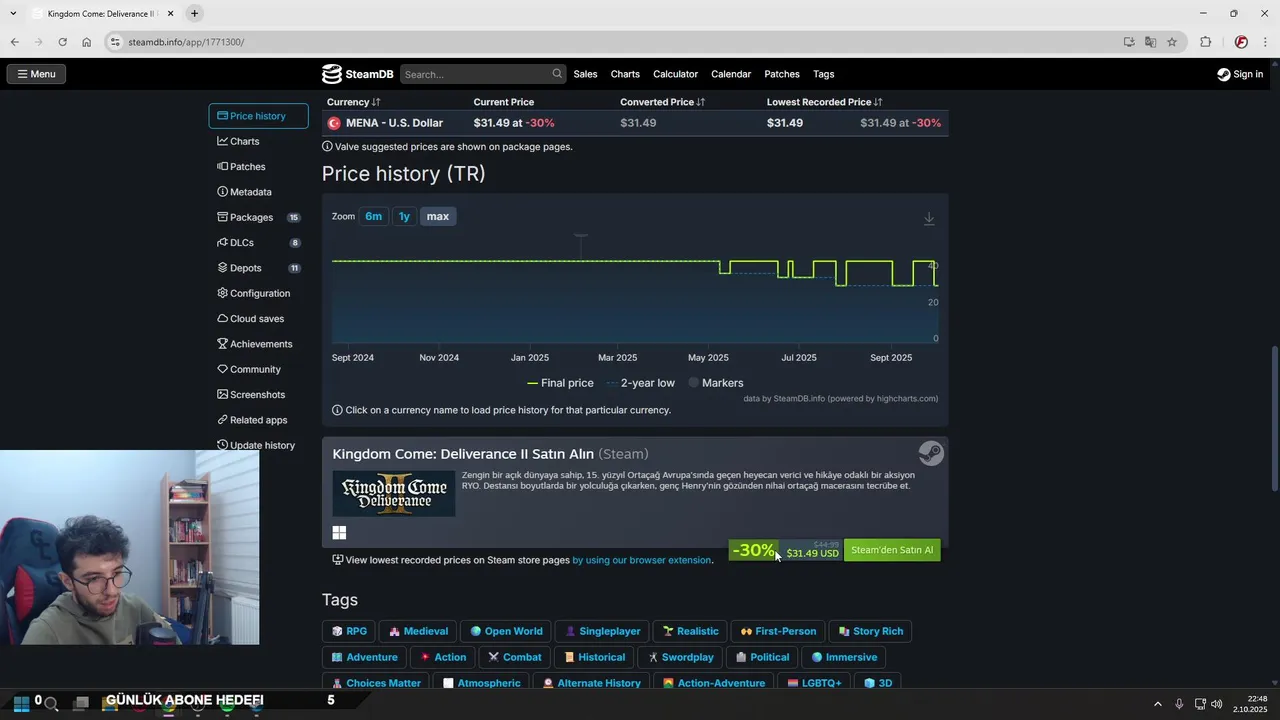Reload the page with the browser refresh icon
Viewport: 1280px width, 720px height.
click(x=62, y=42)
